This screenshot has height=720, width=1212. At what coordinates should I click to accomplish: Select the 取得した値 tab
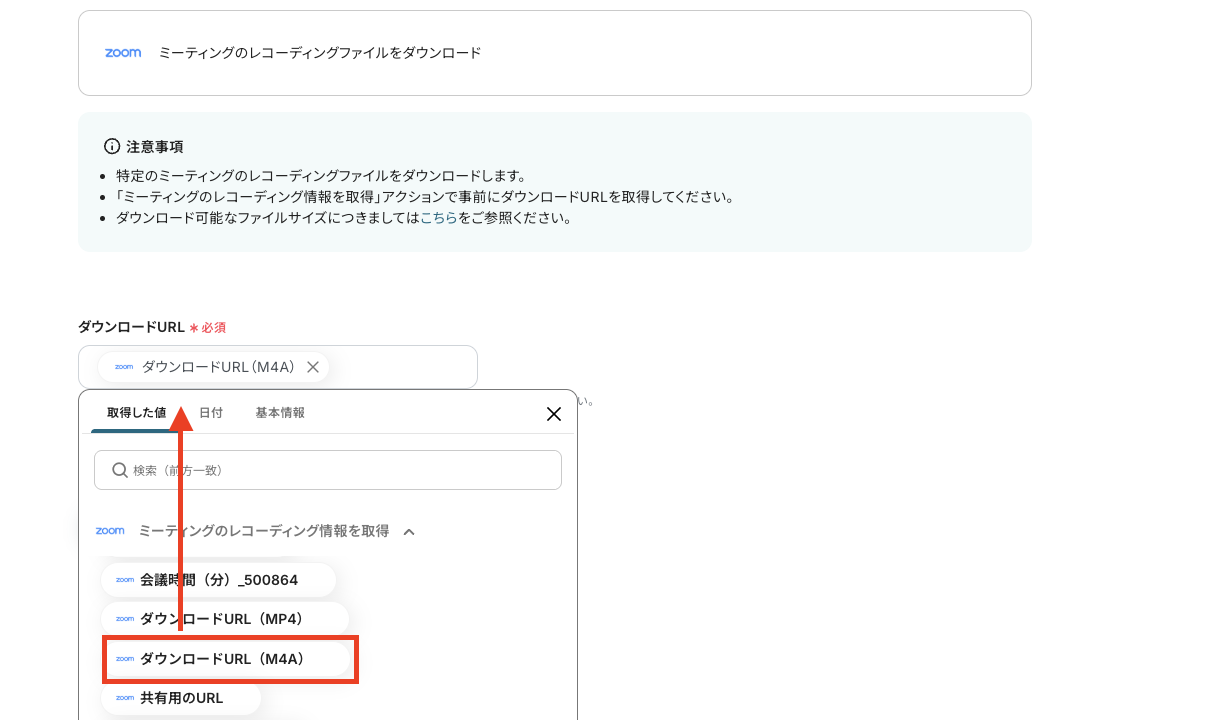pos(137,412)
